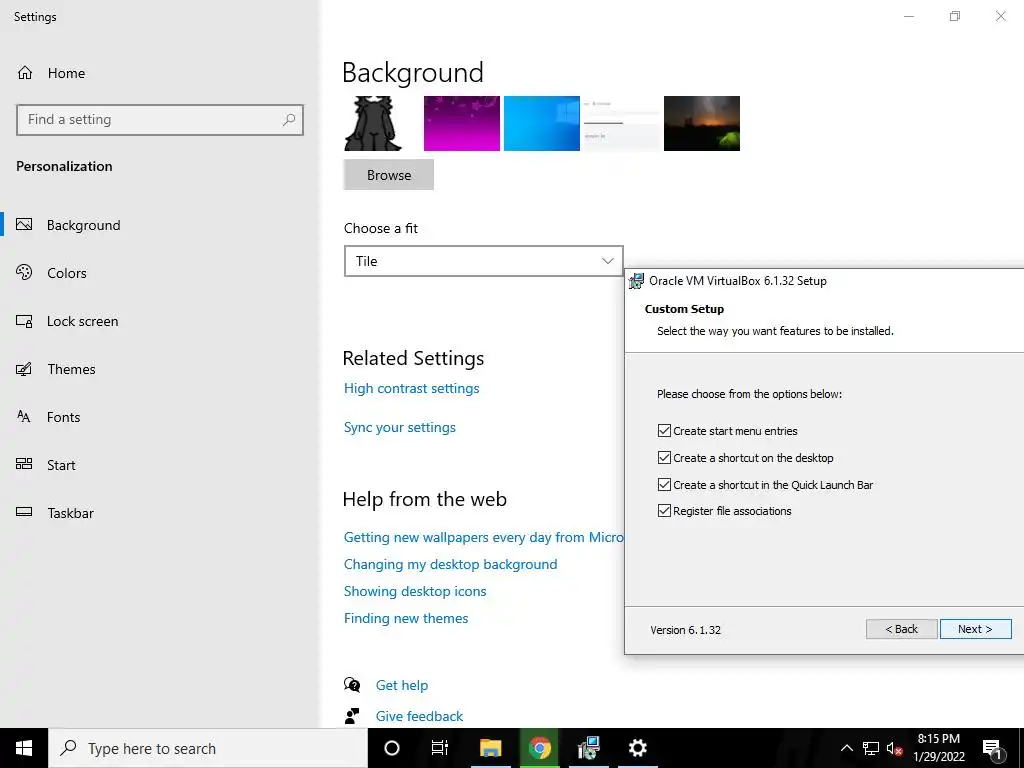Screen dimensions: 1024x768
Task: Open Task View on the taskbar
Action: pos(440,748)
